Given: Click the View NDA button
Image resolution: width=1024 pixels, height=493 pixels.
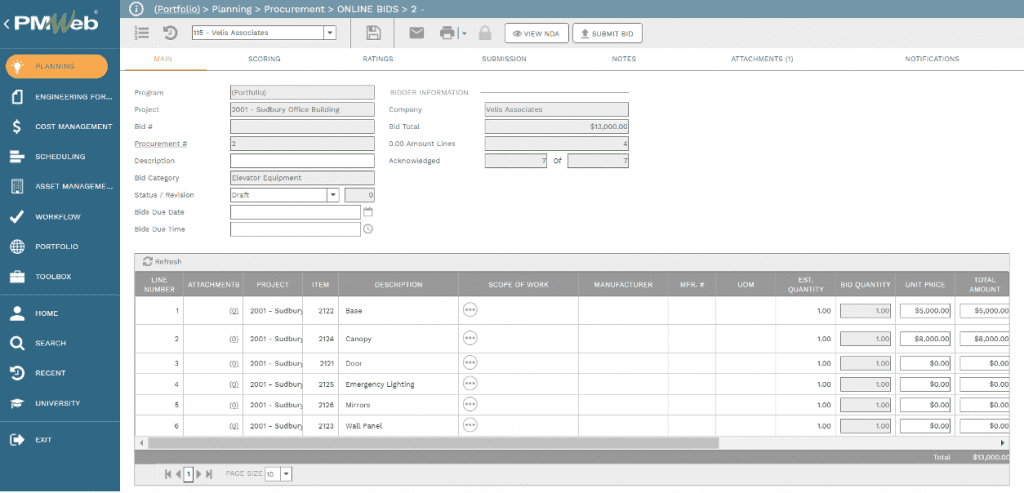Looking at the screenshot, I should pos(537,33).
